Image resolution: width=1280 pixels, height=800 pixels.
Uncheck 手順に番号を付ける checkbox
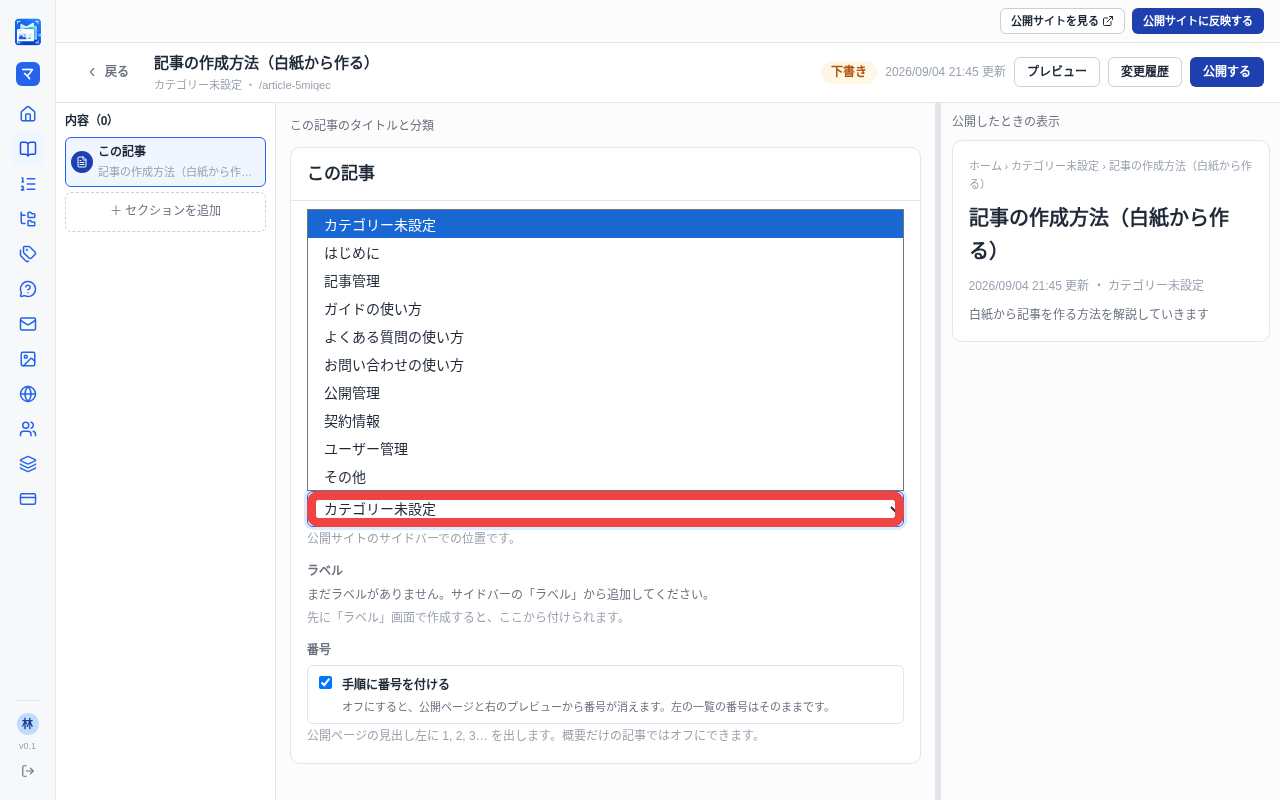point(325,682)
